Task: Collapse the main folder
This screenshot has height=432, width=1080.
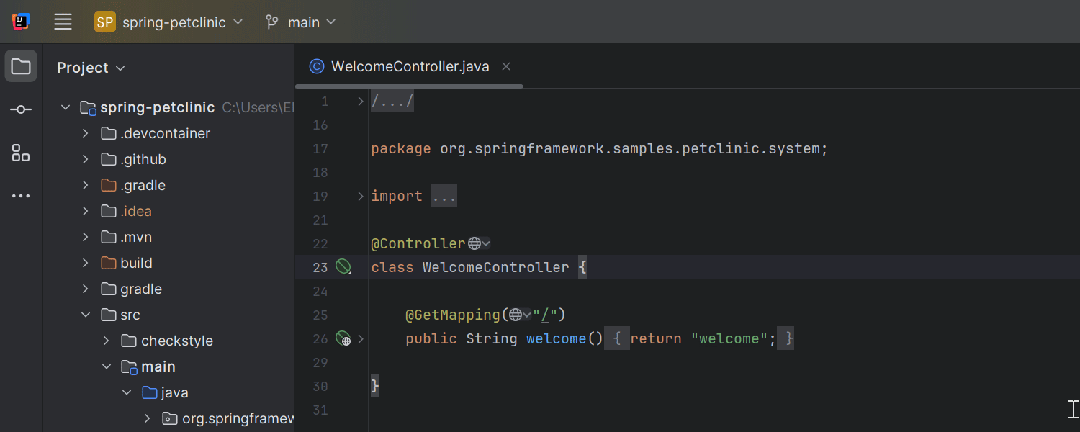Action: click(x=106, y=367)
